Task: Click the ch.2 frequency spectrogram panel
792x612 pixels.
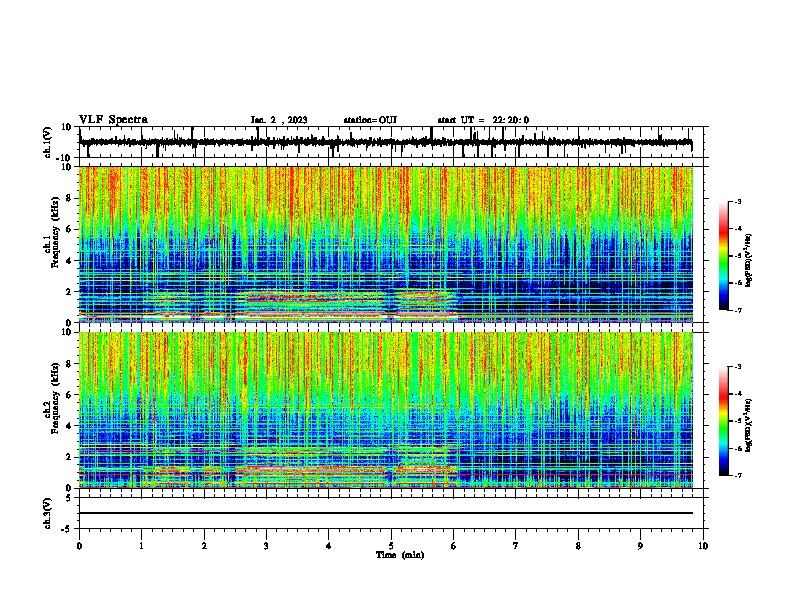Action: coord(391,410)
